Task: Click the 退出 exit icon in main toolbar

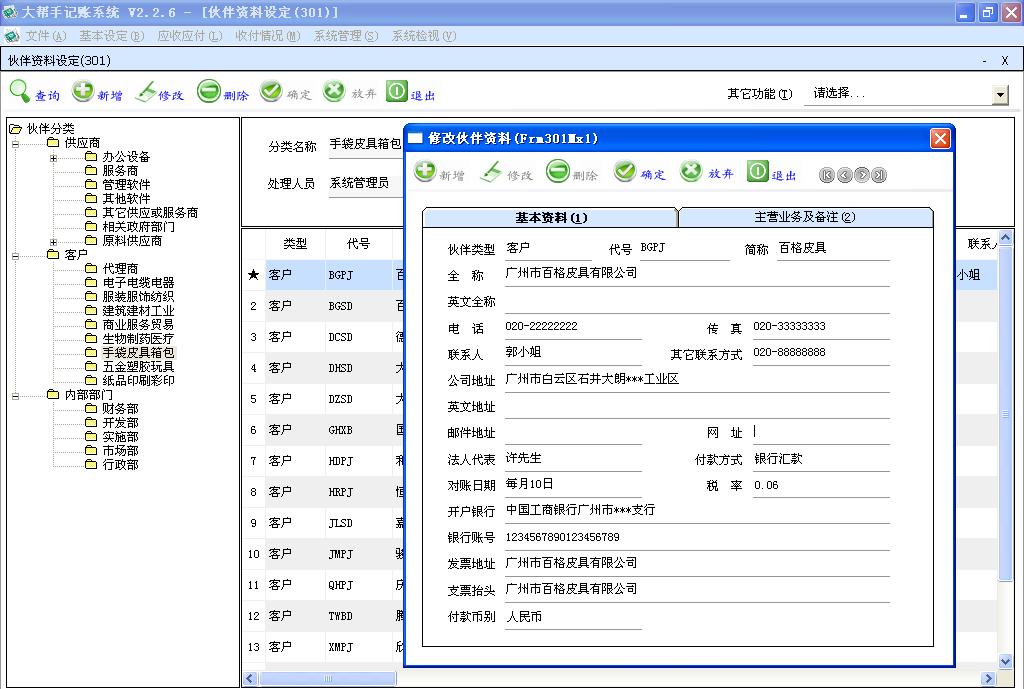Action: [x=396, y=91]
